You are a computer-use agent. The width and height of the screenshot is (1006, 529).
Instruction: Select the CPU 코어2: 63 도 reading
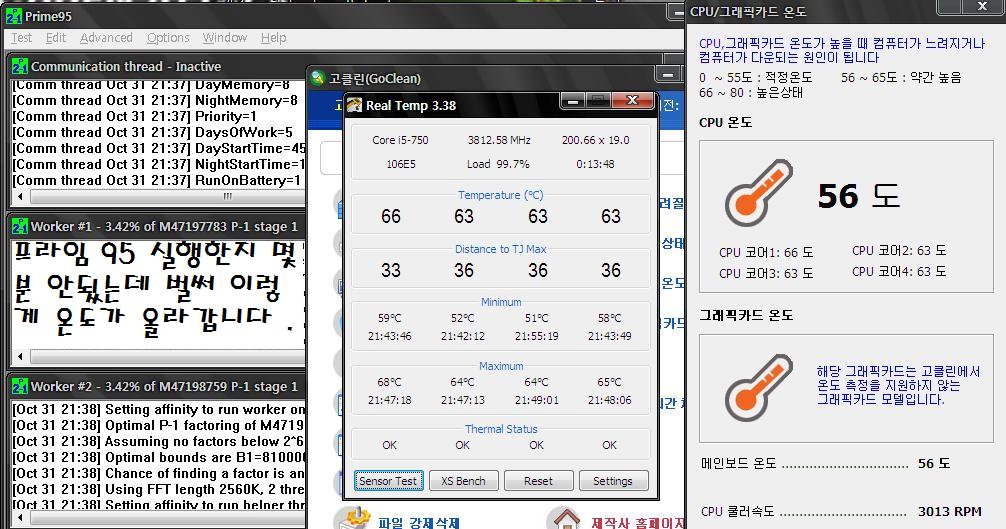tap(899, 250)
